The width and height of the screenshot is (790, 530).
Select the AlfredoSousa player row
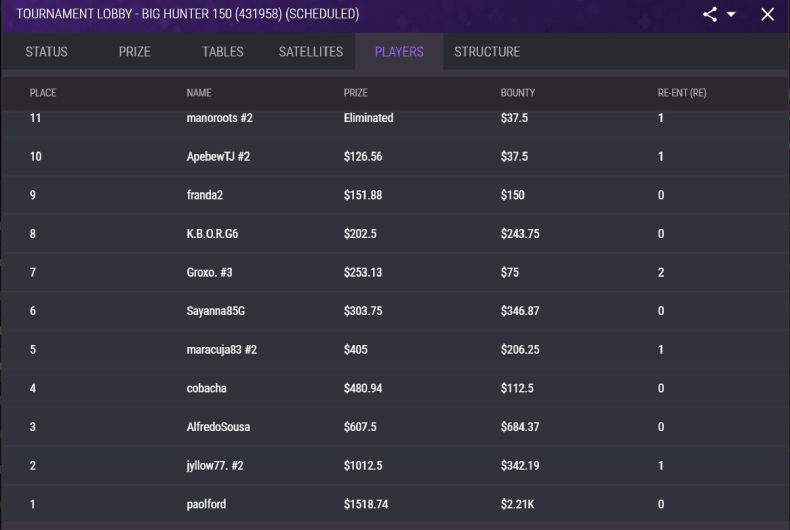(395, 427)
